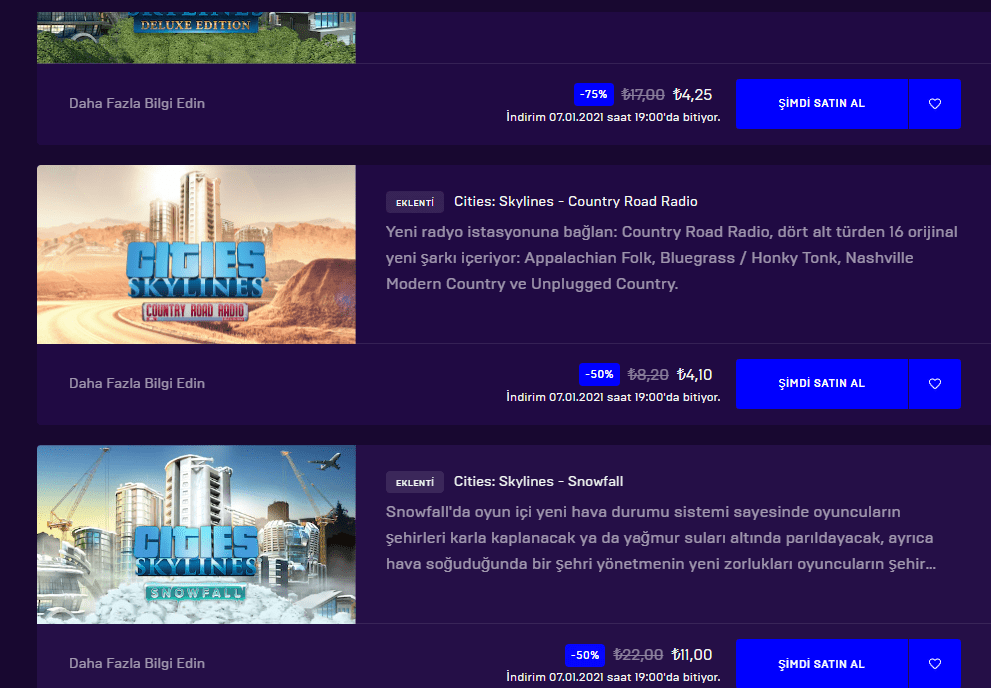991x688 pixels.
Task: Add Country Road Radio to wishlist heart
Action: (935, 383)
